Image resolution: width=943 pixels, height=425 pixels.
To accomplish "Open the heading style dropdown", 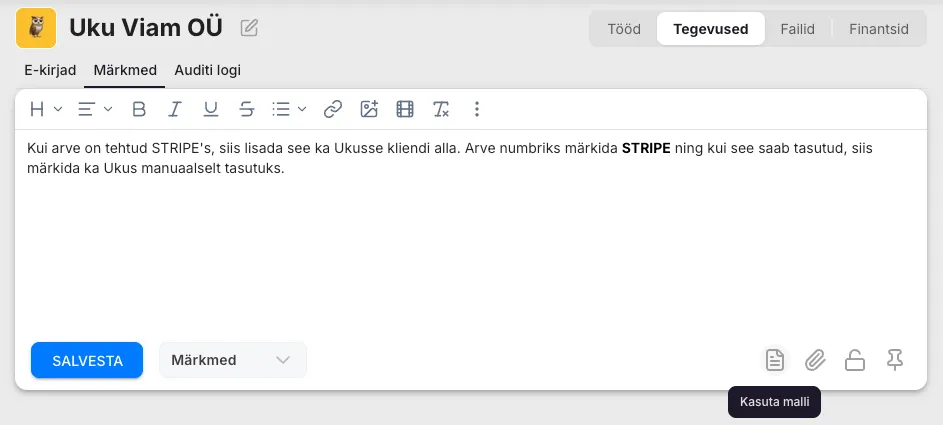I will pos(46,109).
